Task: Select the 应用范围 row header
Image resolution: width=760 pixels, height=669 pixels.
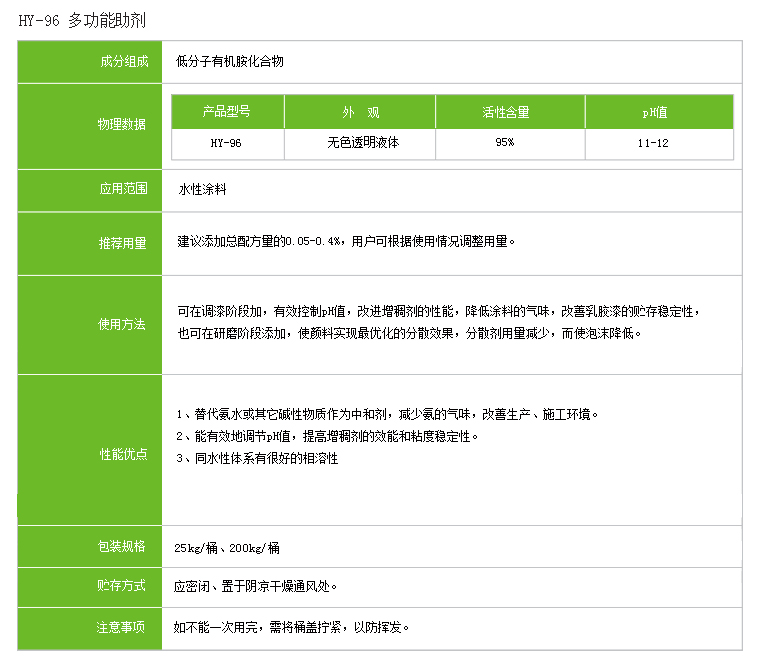Action: click(122, 188)
